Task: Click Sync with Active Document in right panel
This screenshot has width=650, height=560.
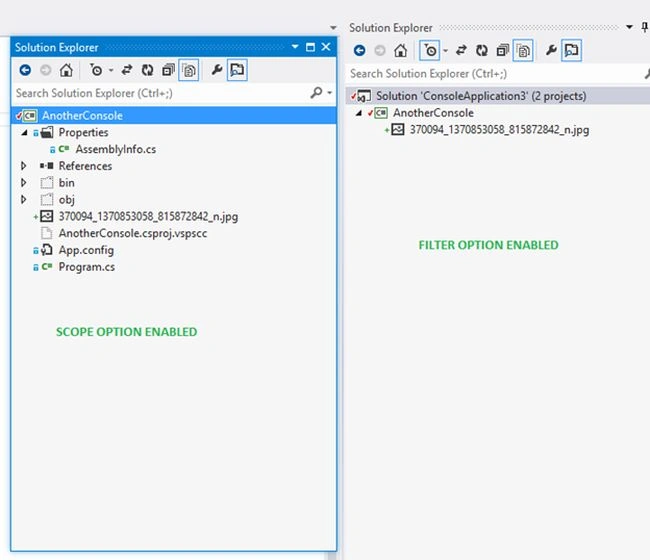Action: pyautogui.click(x=461, y=51)
